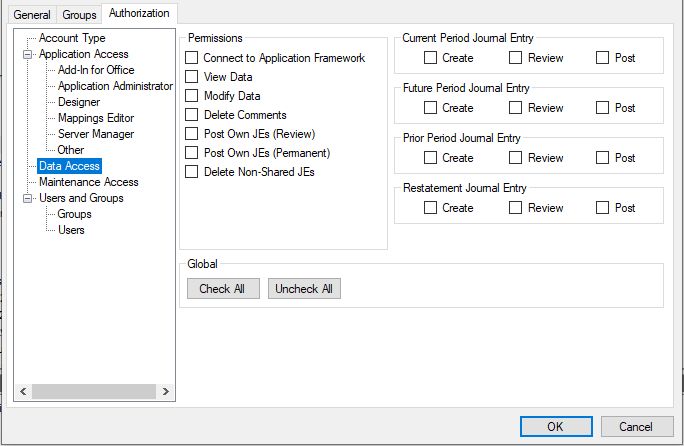
Task: Open the Groups tab
Action: click(79, 15)
